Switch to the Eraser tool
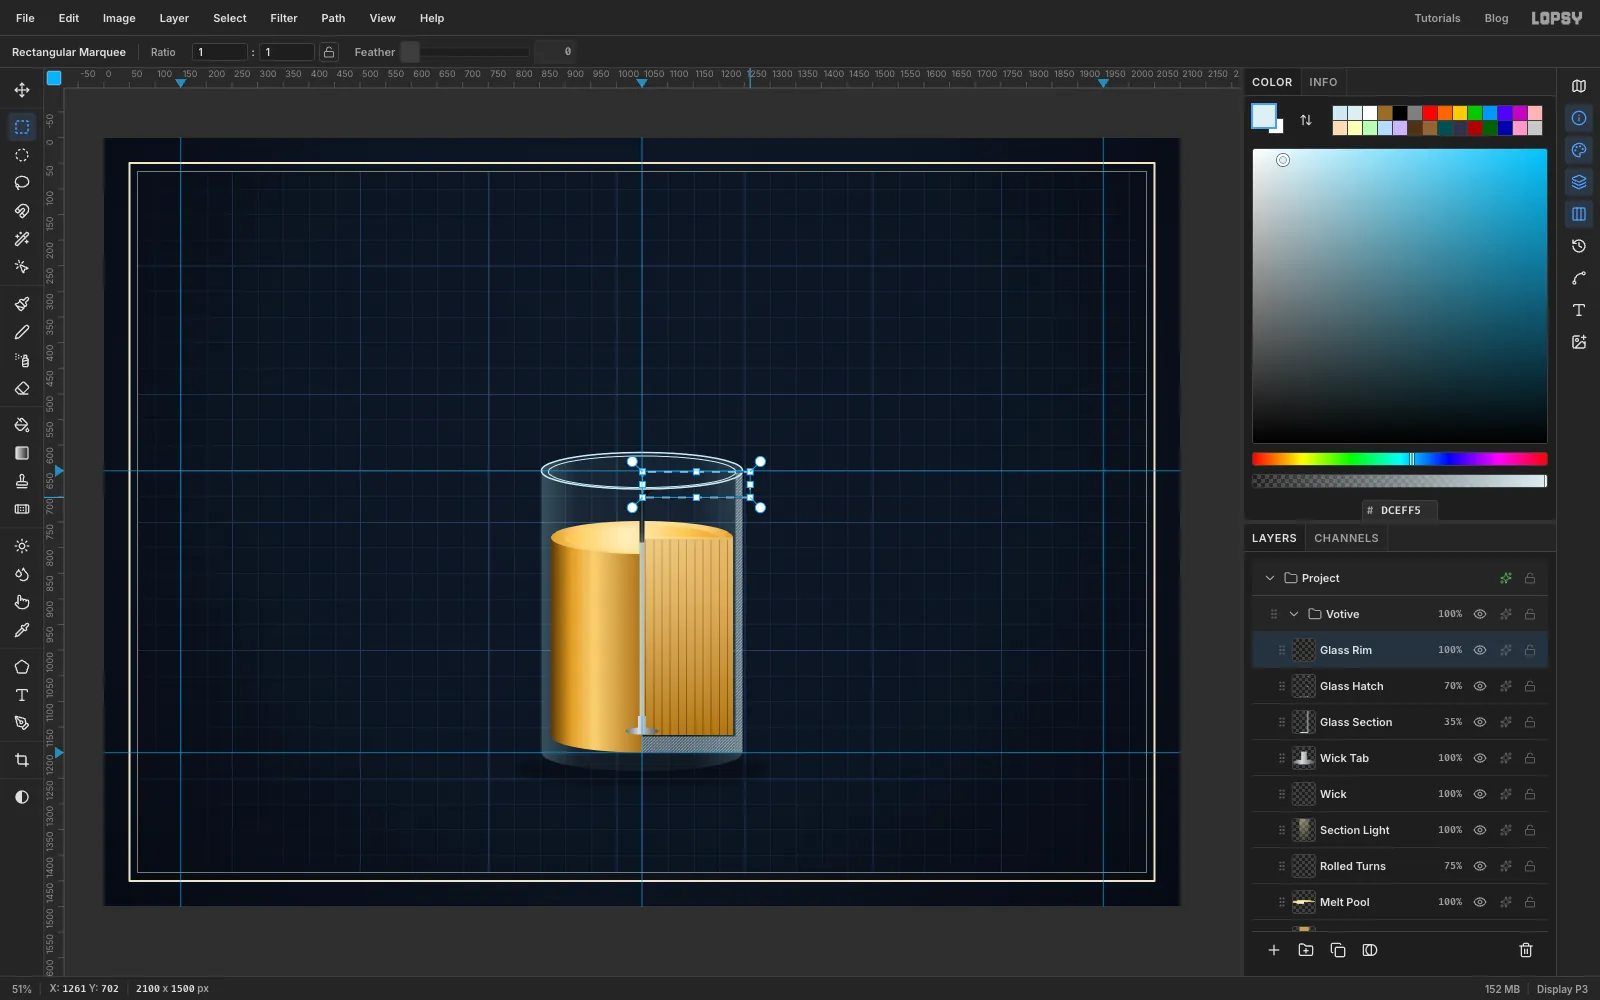1600x1000 pixels. (22, 388)
